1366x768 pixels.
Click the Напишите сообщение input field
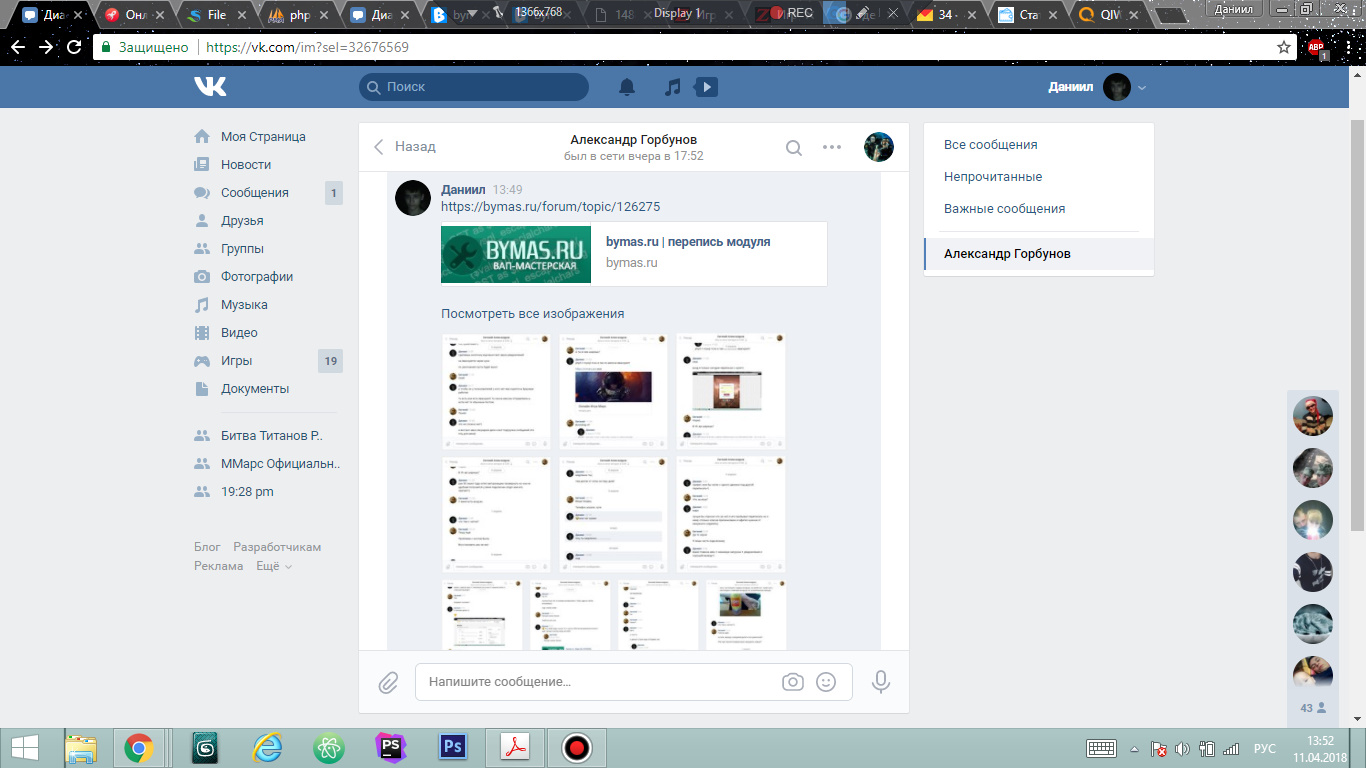(600, 682)
